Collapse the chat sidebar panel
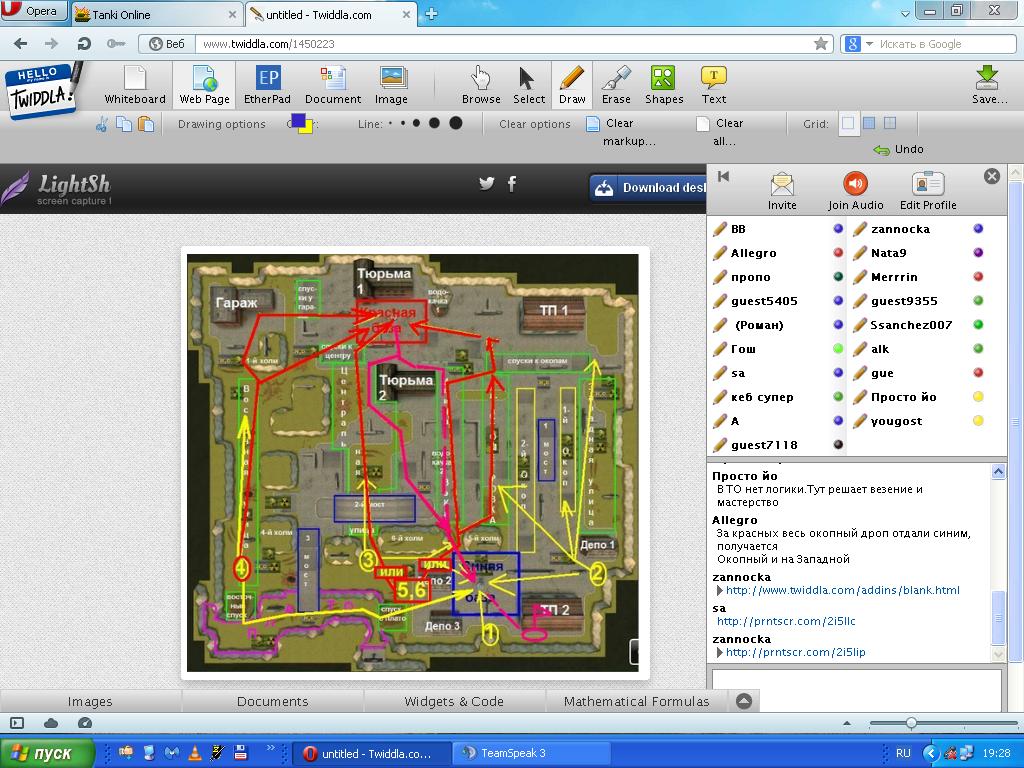Screen dimensions: 1024x768 724,176
